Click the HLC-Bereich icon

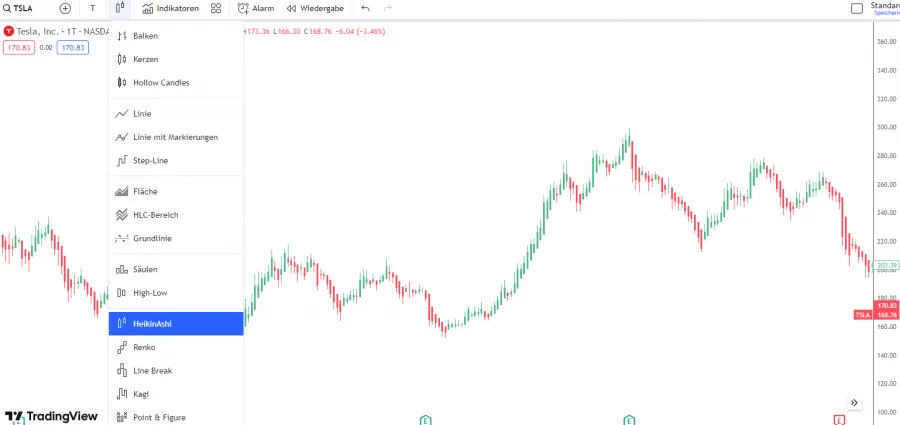122,215
